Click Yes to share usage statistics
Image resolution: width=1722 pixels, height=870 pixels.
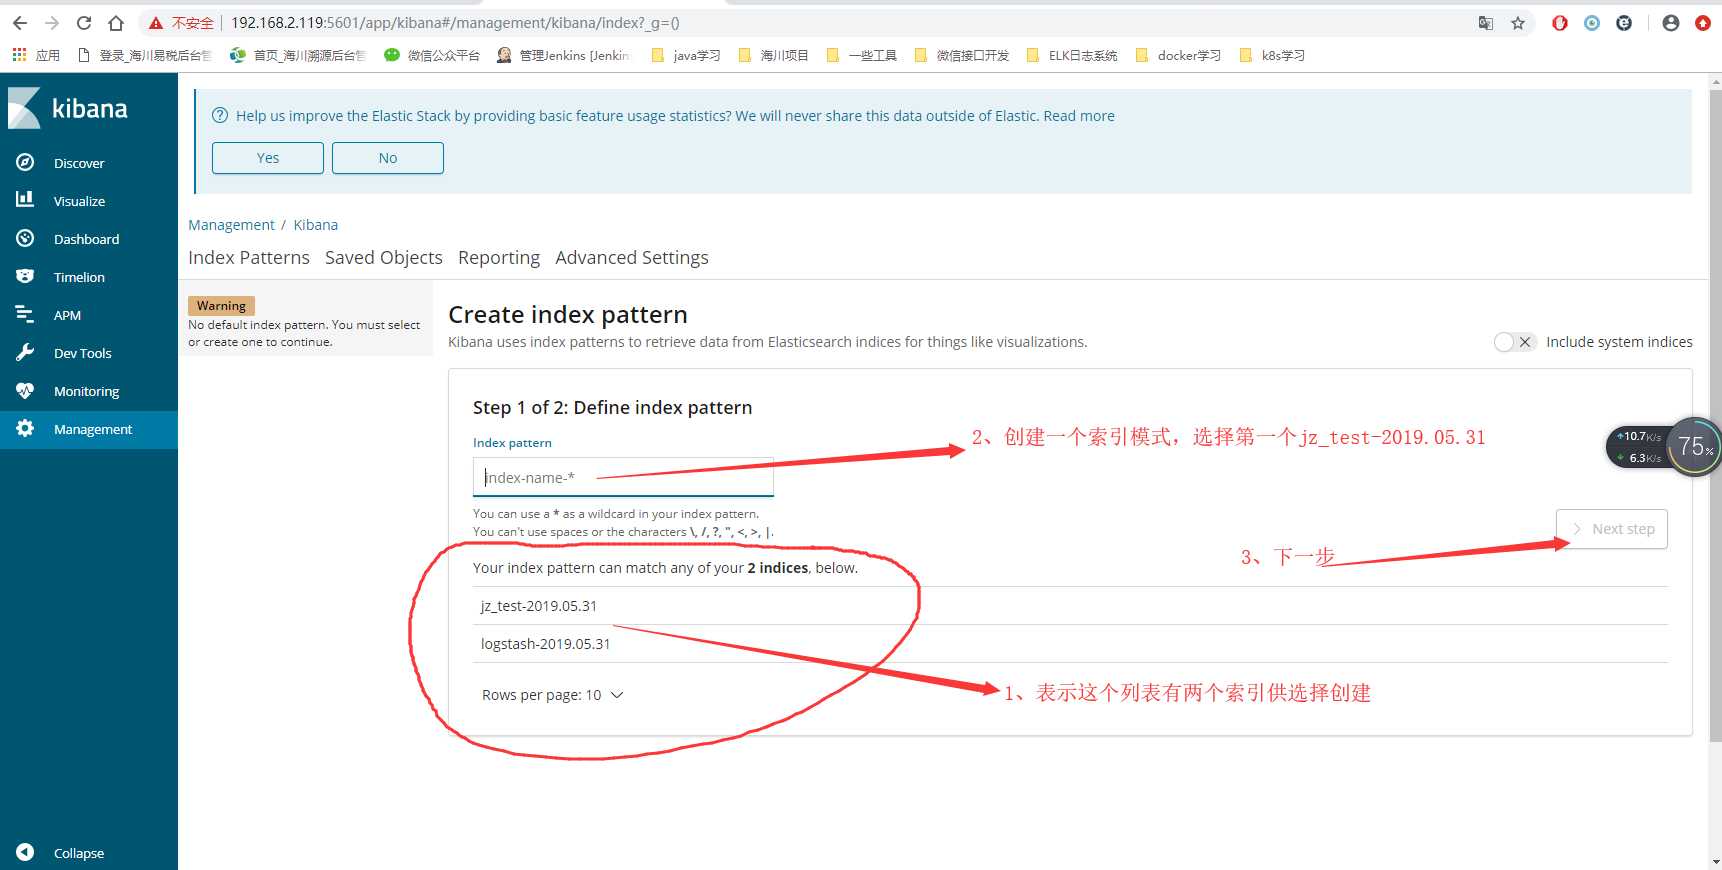tap(268, 158)
